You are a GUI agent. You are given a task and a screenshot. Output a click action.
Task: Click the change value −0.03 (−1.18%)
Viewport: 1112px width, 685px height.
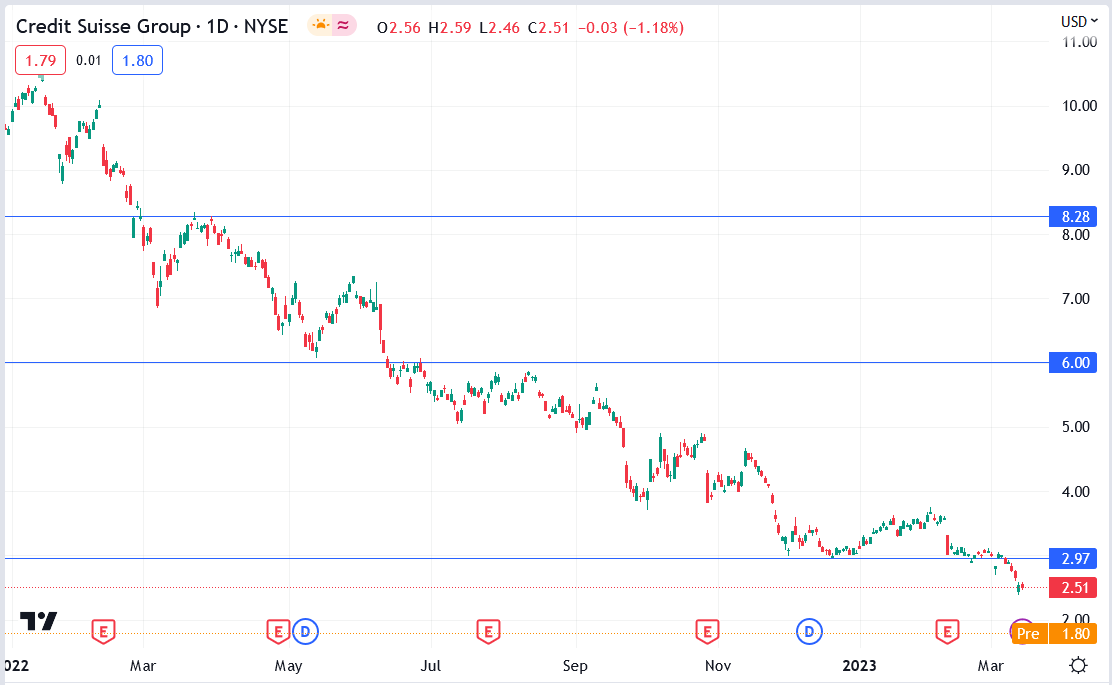click(x=630, y=28)
